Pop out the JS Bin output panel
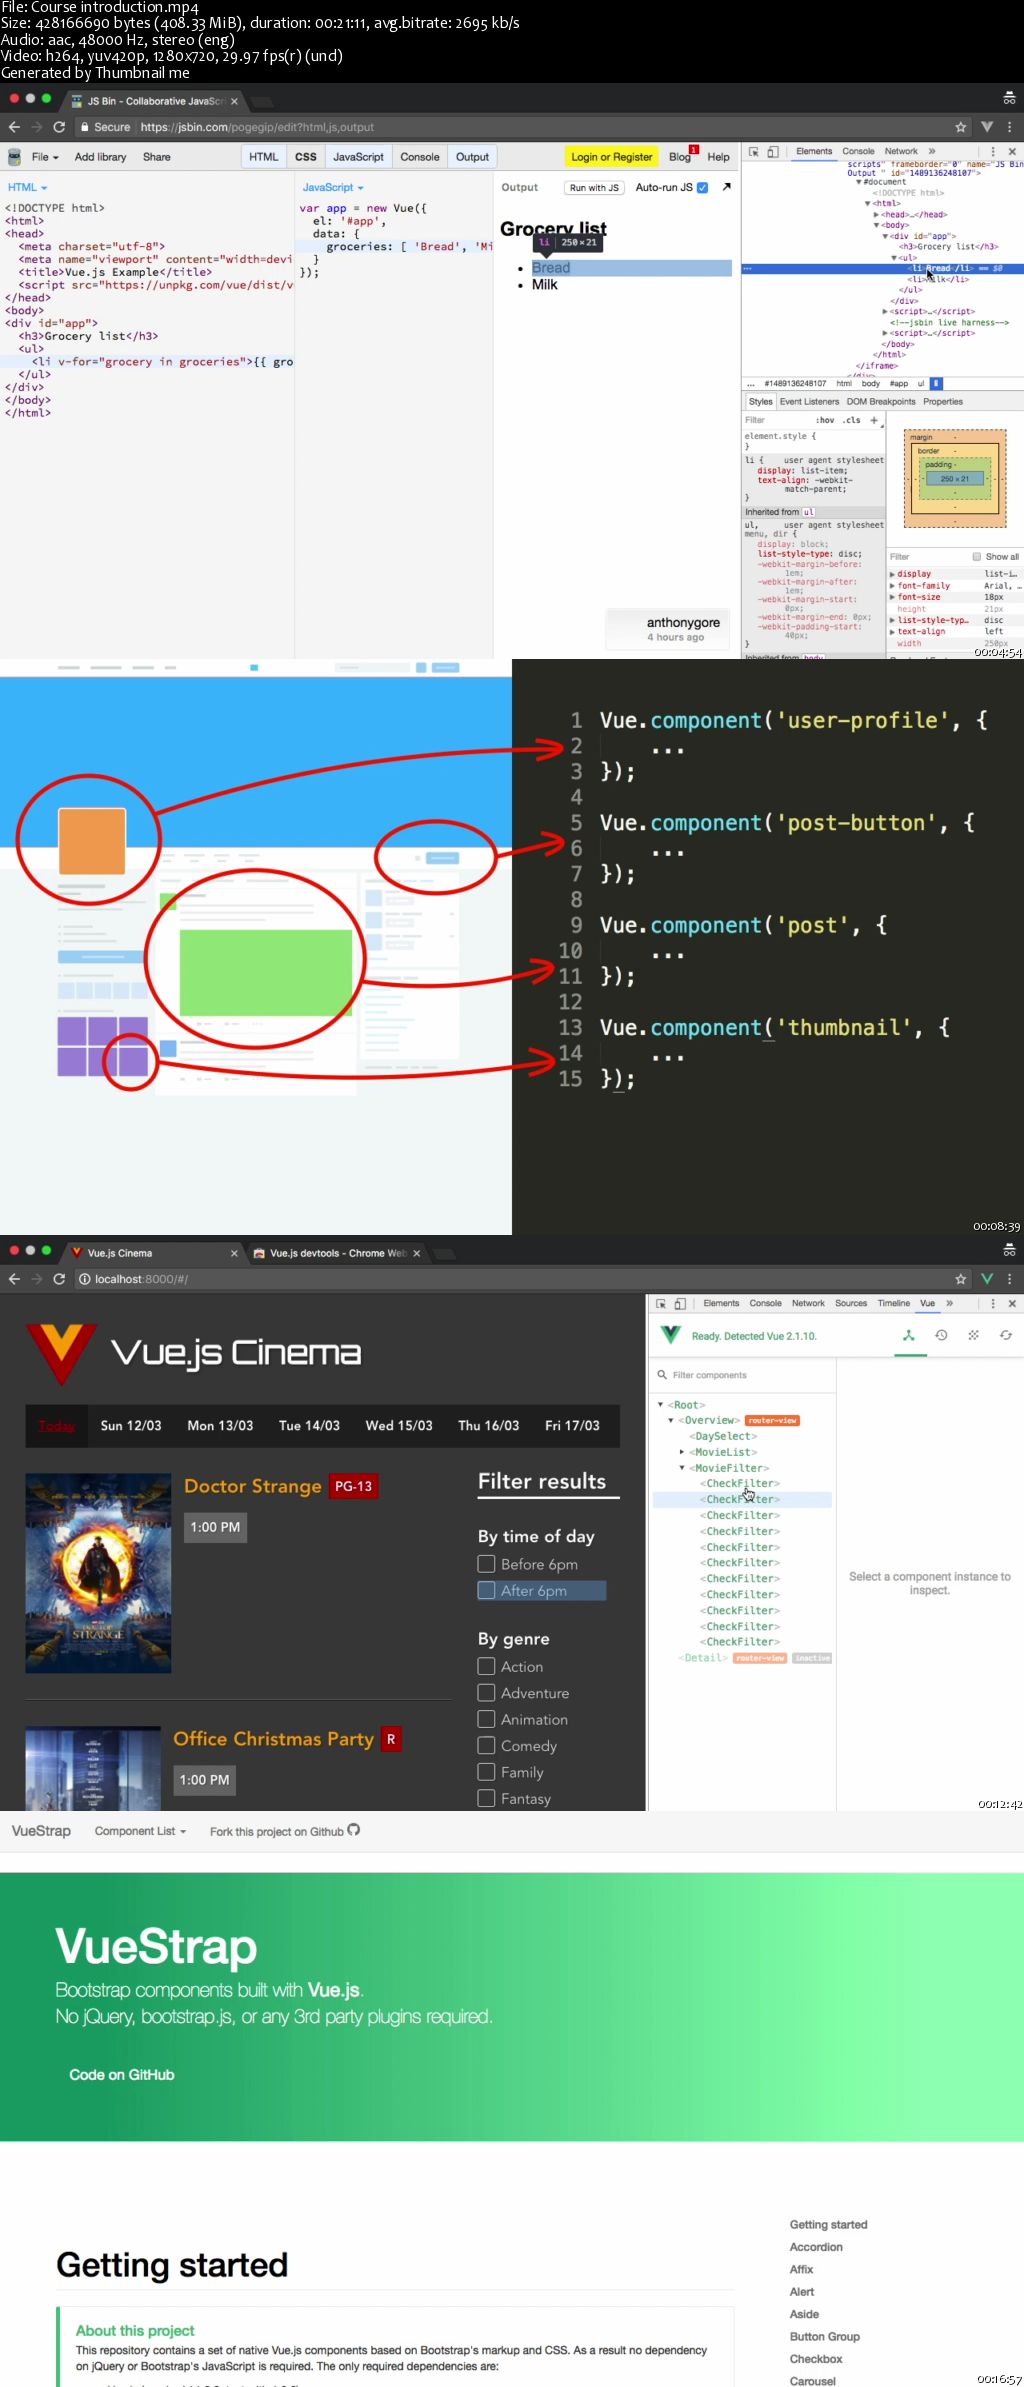 pyautogui.click(x=727, y=187)
